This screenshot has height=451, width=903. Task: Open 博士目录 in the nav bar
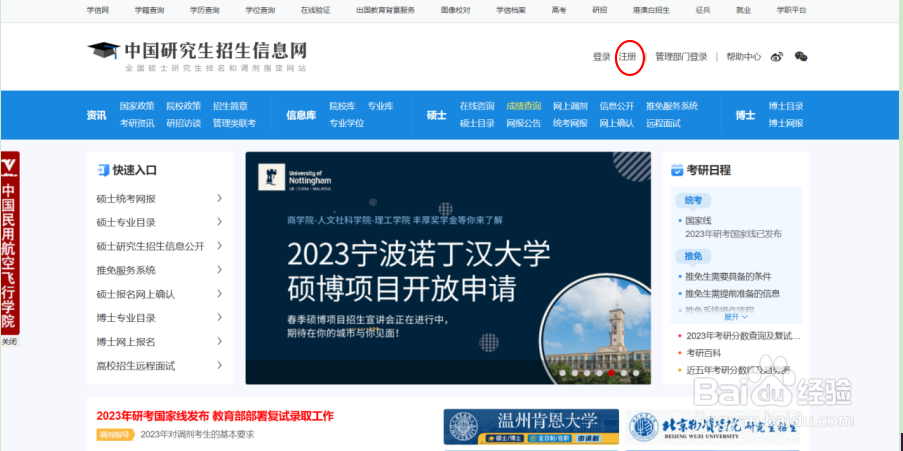(x=786, y=106)
